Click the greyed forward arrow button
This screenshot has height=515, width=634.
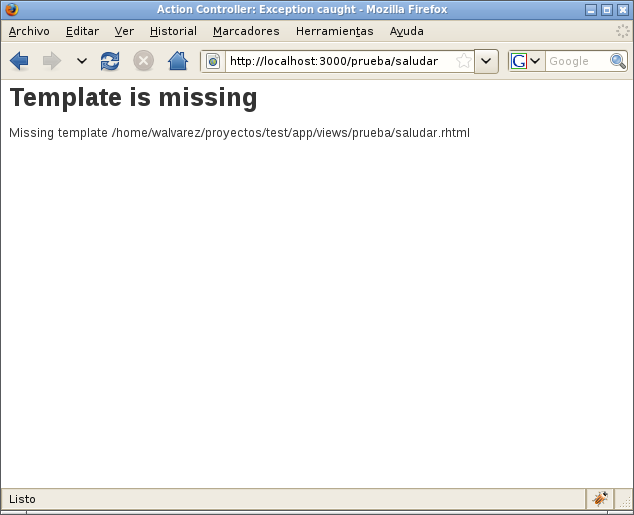pyautogui.click(x=52, y=61)
